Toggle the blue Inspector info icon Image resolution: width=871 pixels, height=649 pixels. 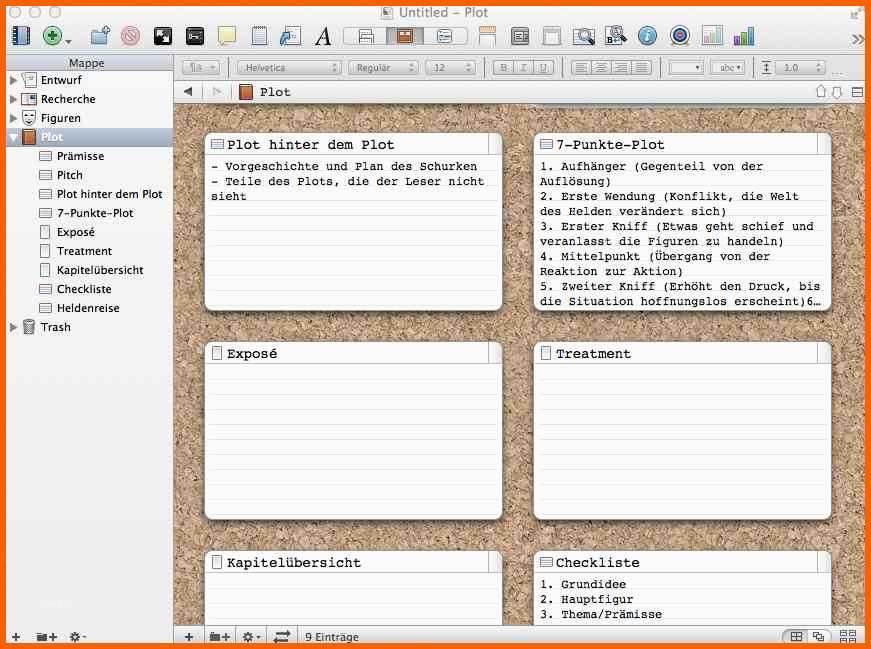[647, 36]
